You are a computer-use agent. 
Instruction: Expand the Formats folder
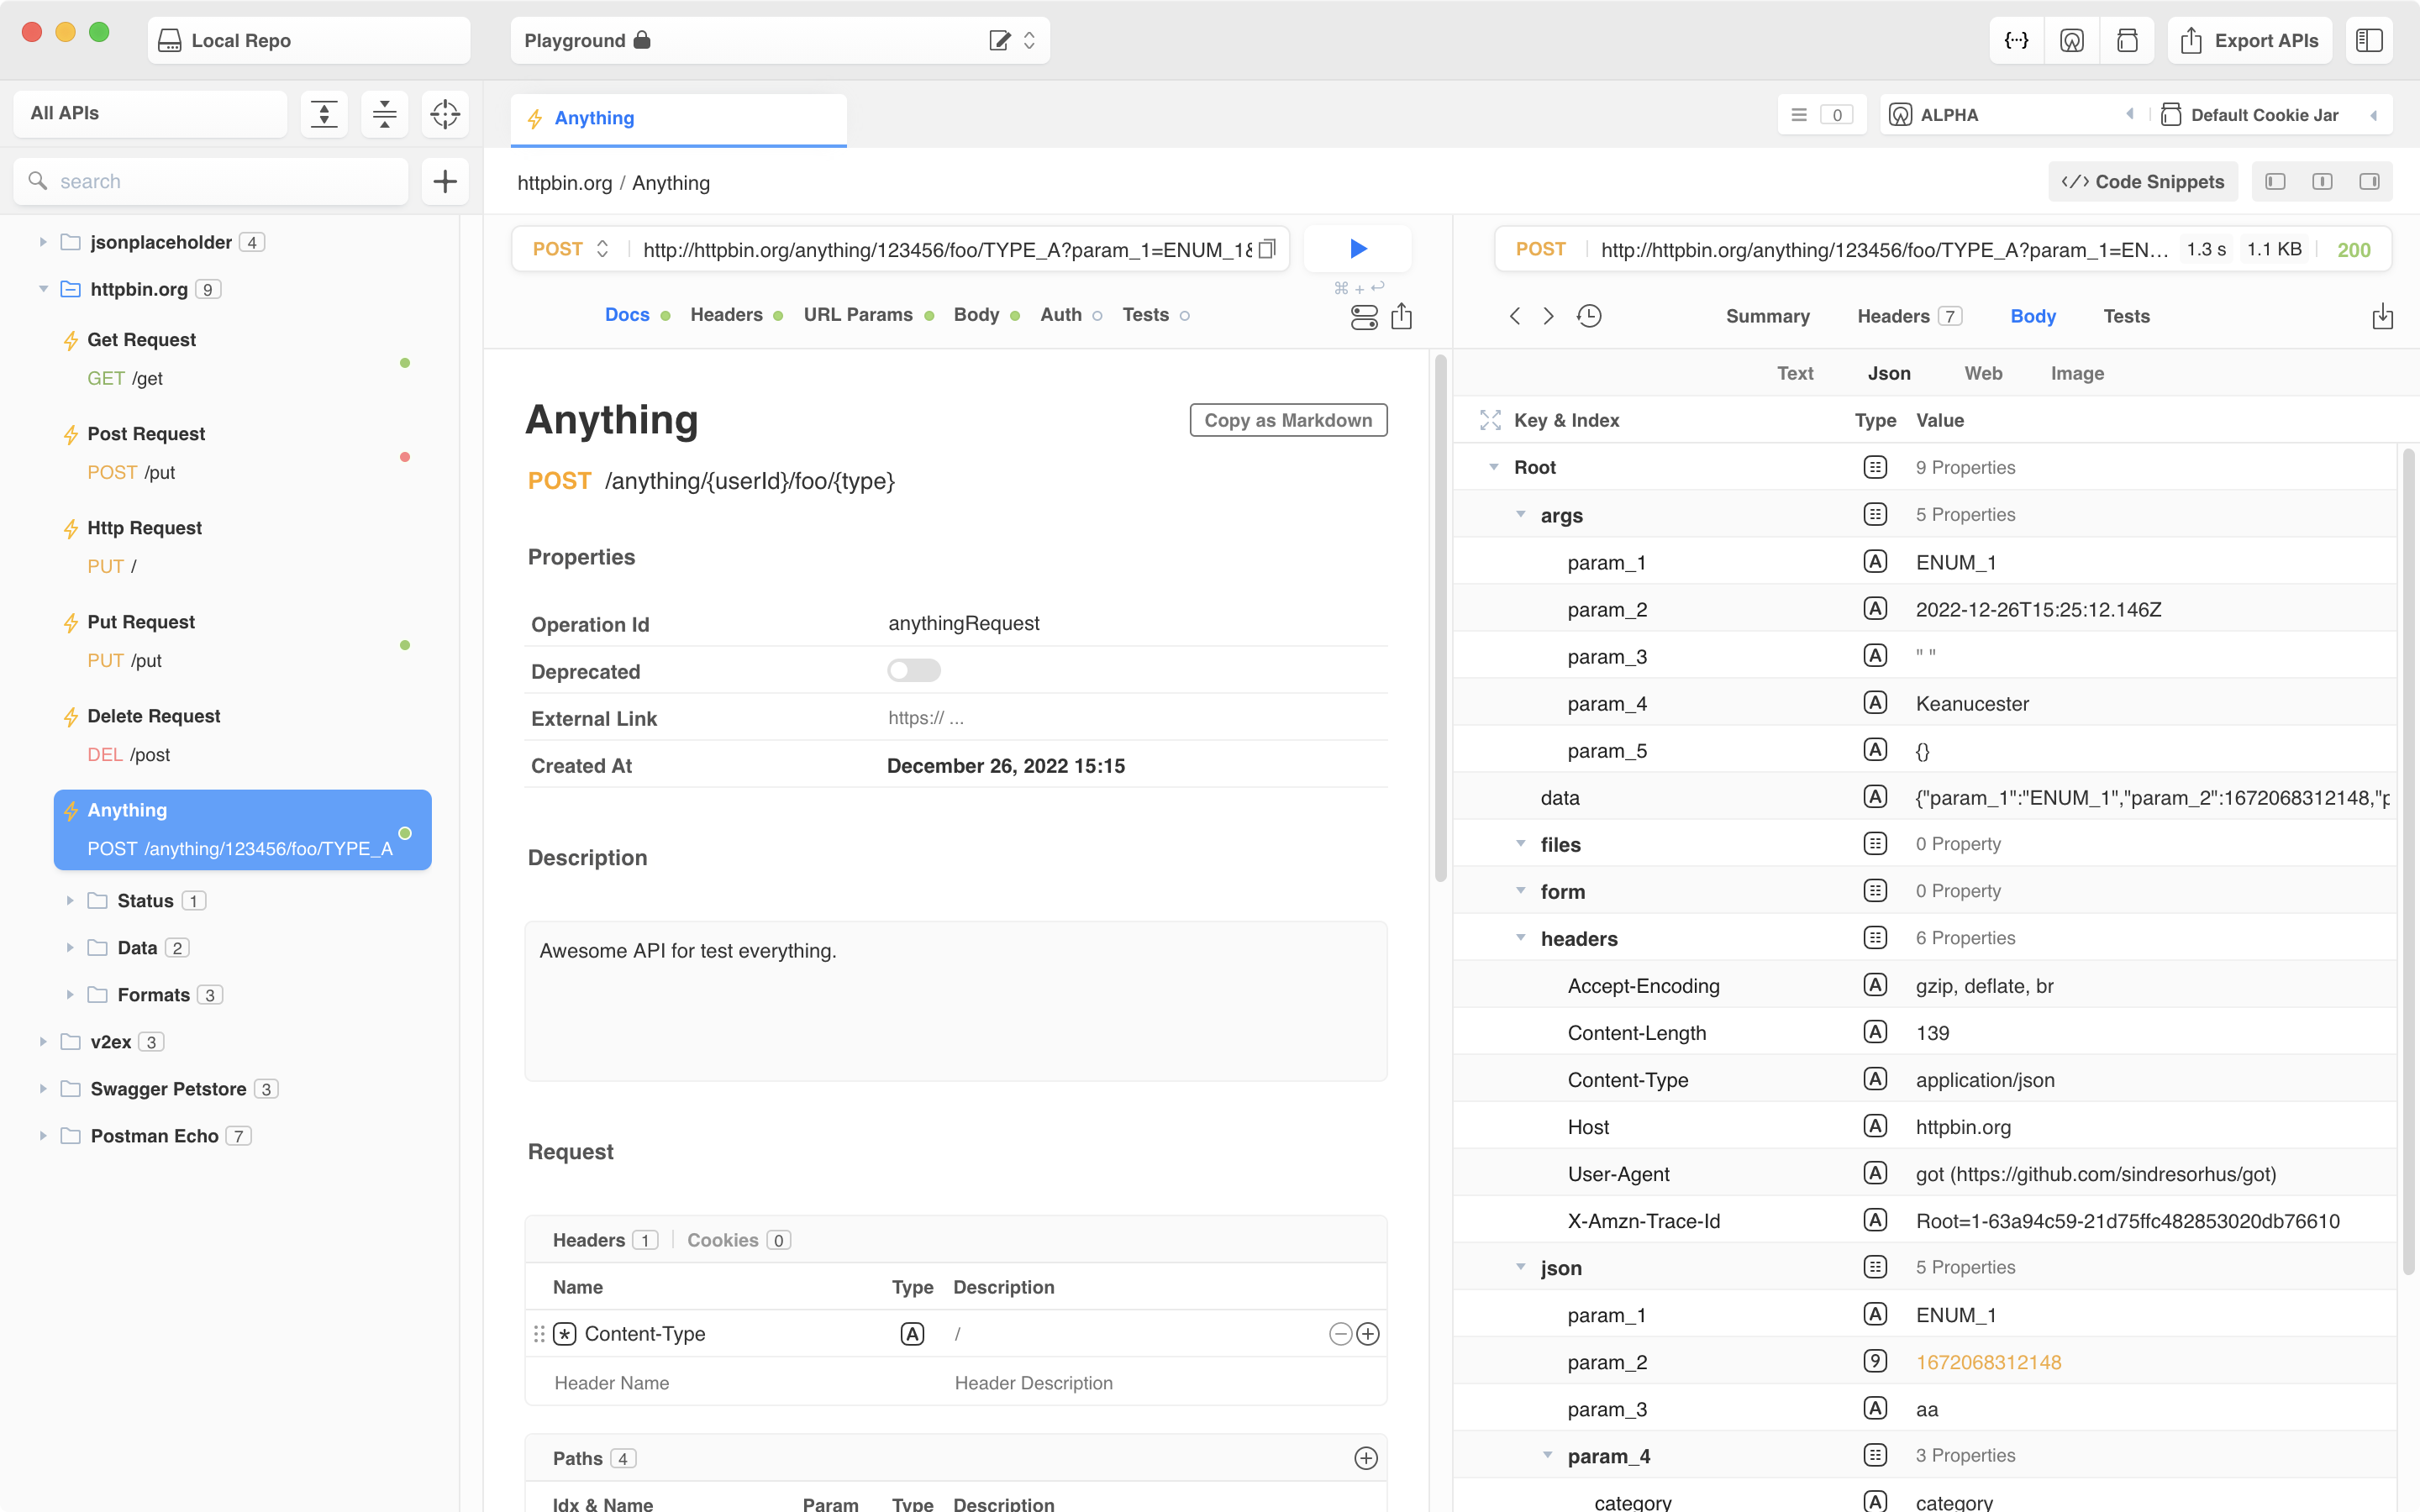coord(70,995)
